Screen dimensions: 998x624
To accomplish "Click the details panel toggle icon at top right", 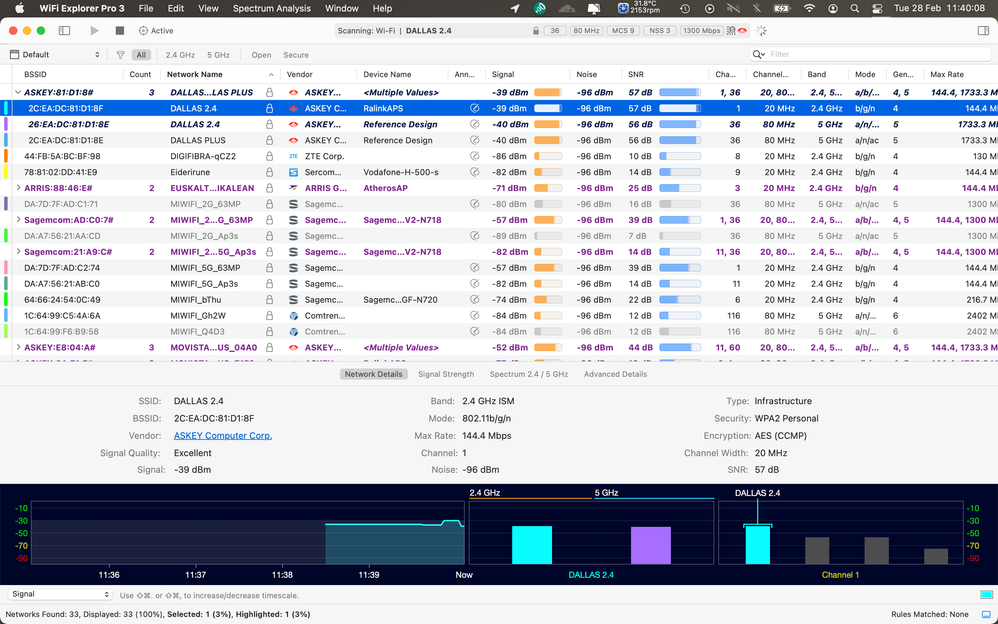I will pos(984,31).
